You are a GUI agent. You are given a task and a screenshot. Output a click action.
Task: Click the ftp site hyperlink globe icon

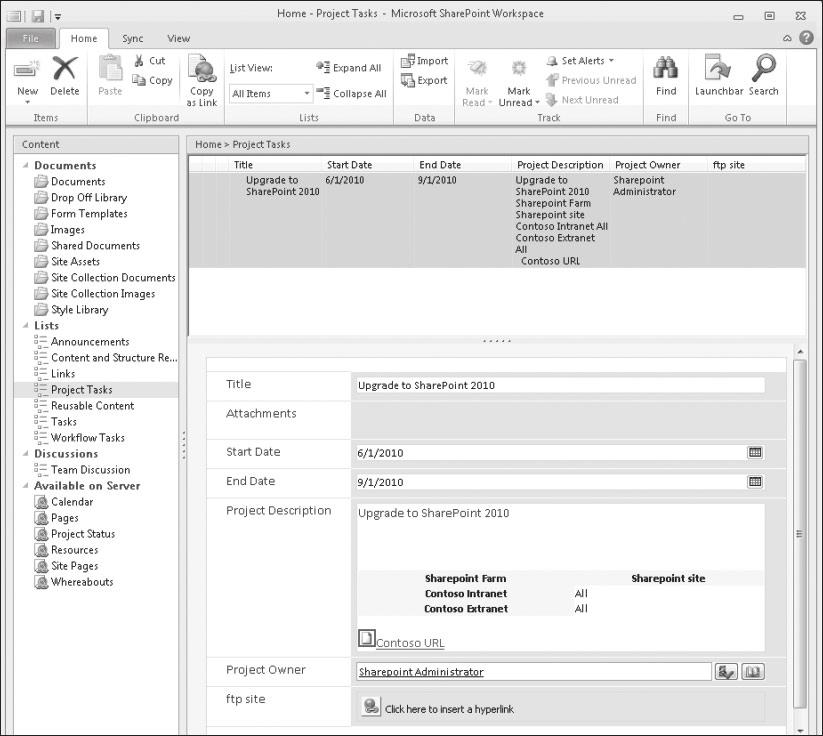(x=371, y=707)
